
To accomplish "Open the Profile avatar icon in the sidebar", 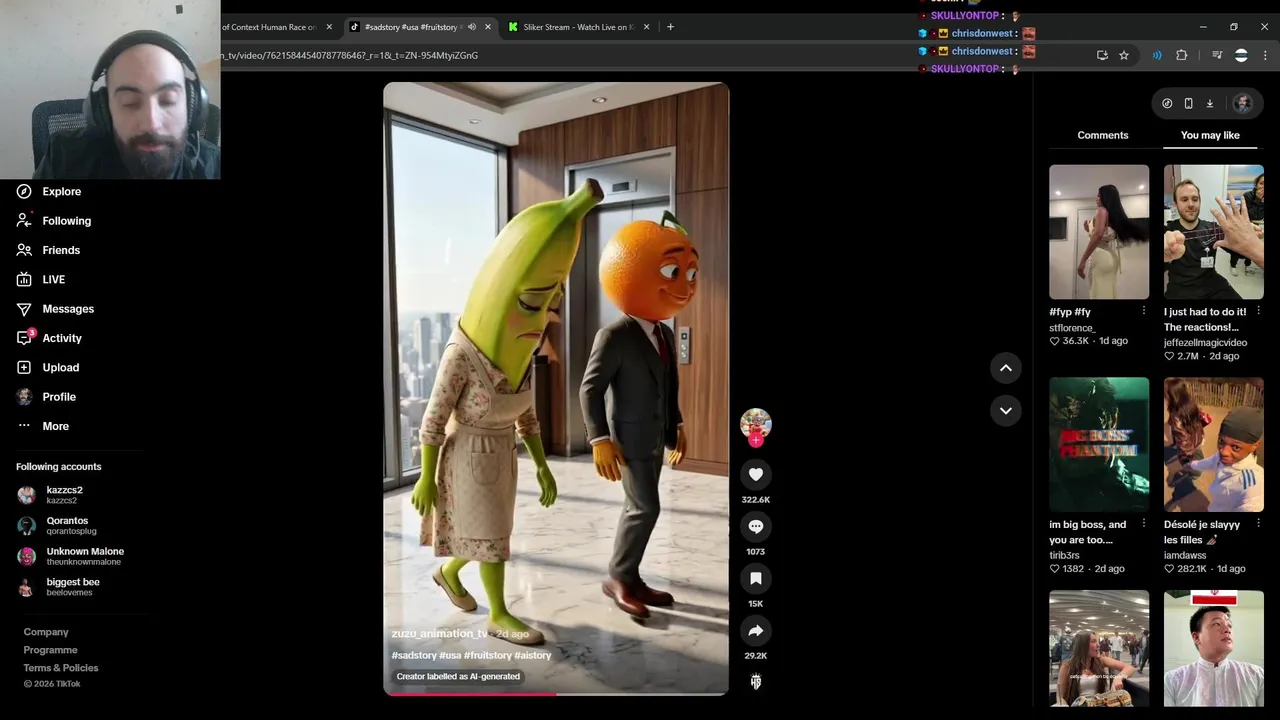I will pyautogui.click(x=24, y=396).
